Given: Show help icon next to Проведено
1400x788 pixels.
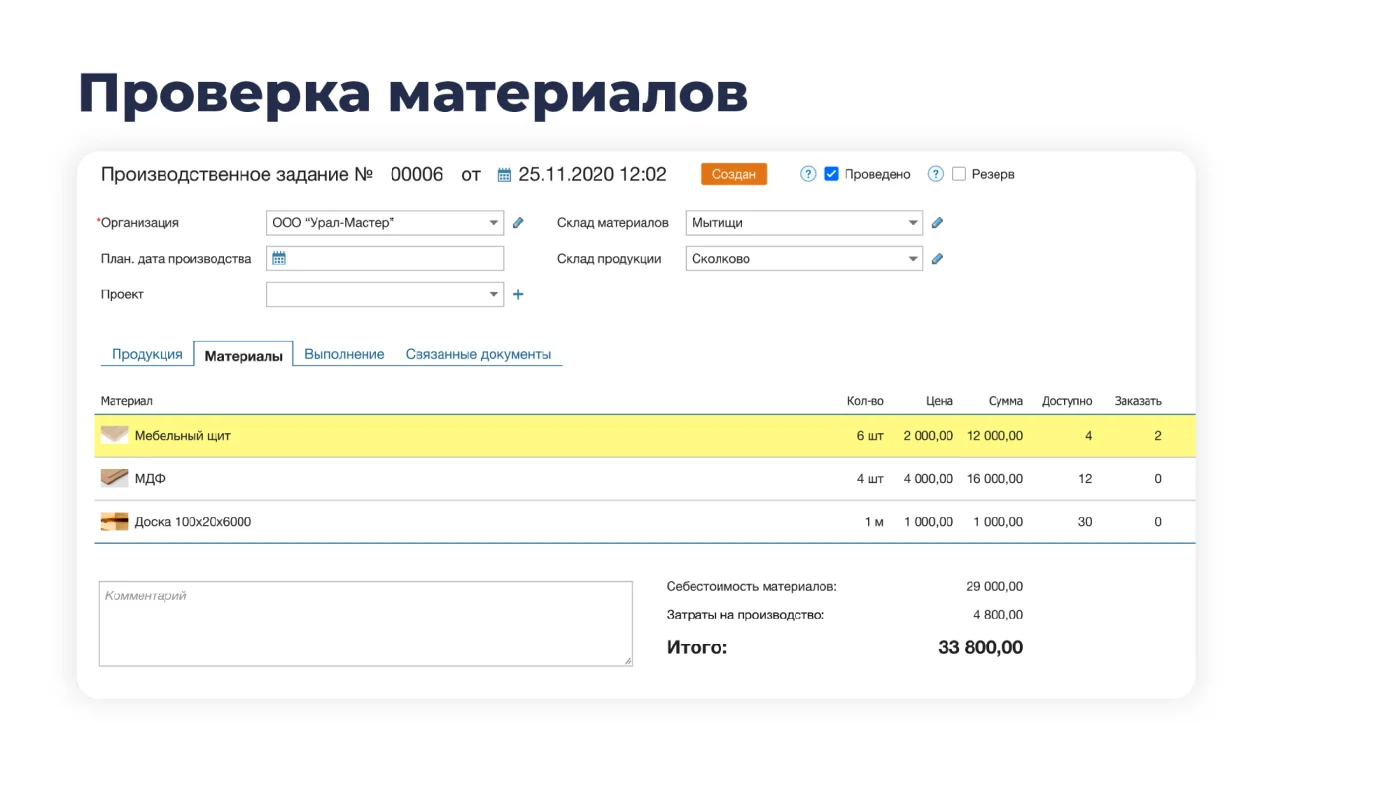Looking at the screenshot, I should [x=809, y=174].
